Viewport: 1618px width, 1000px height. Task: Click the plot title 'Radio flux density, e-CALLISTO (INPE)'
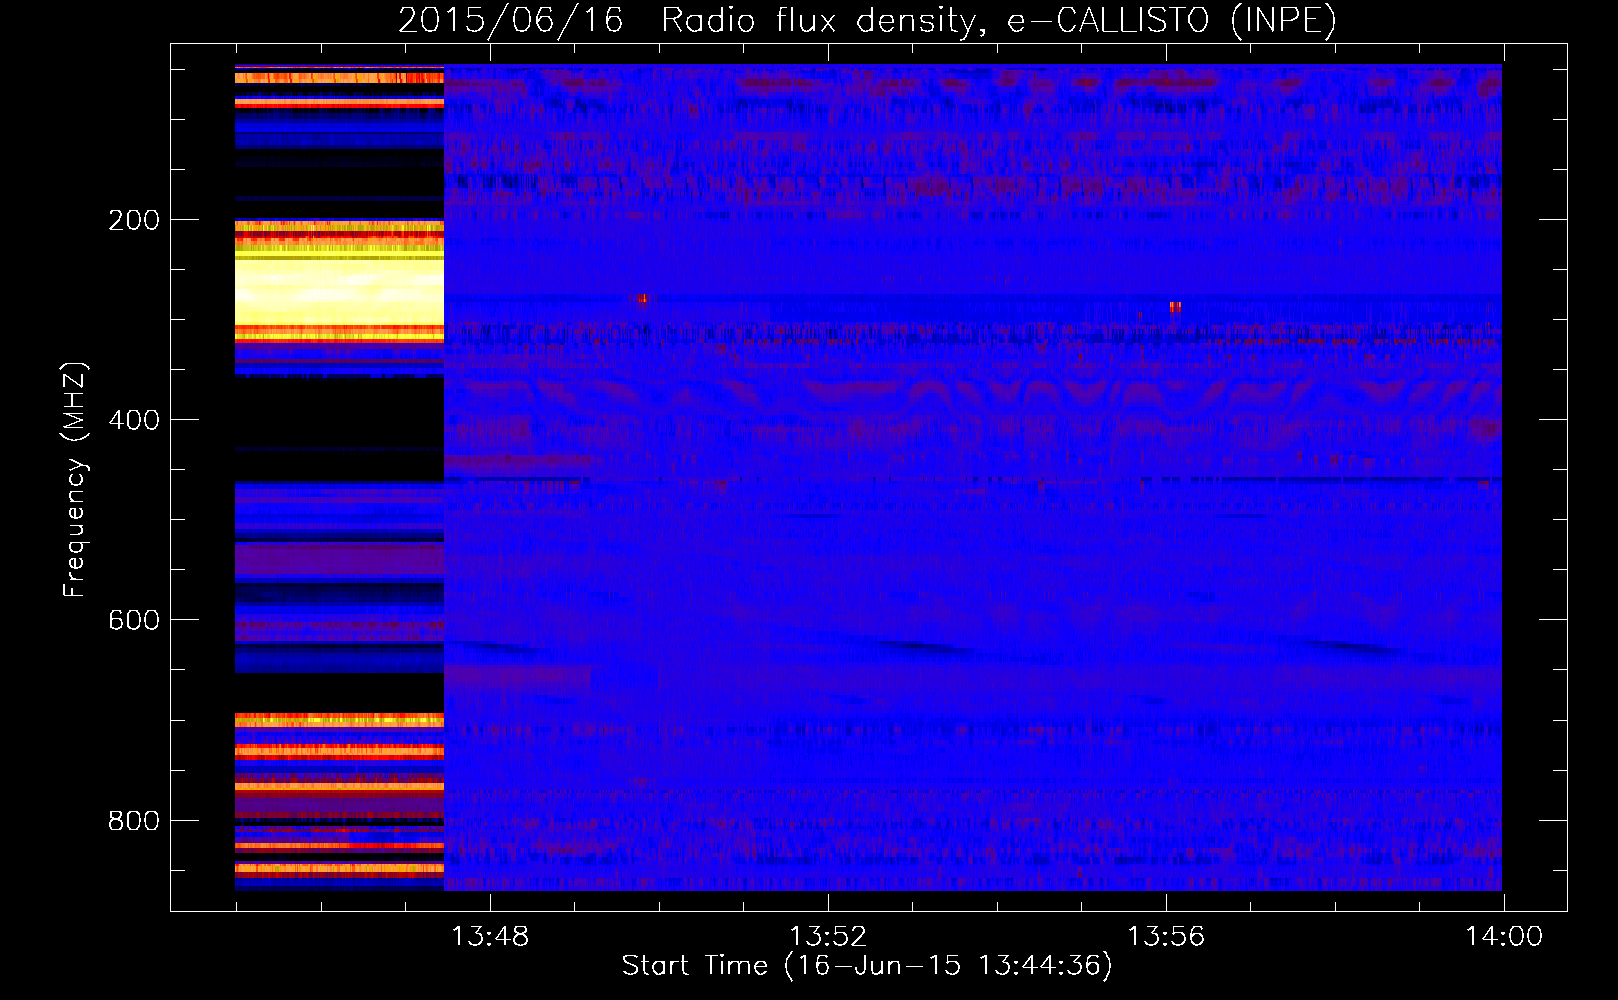[998, 20]
